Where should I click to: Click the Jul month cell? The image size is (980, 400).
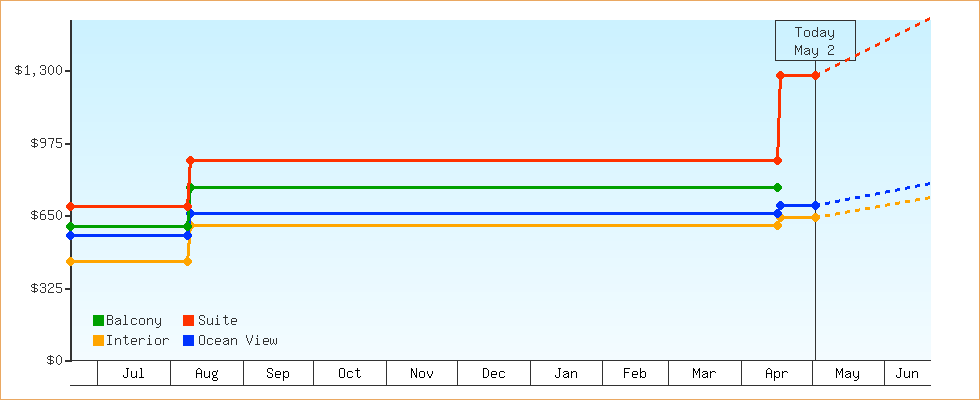(134, 373)
